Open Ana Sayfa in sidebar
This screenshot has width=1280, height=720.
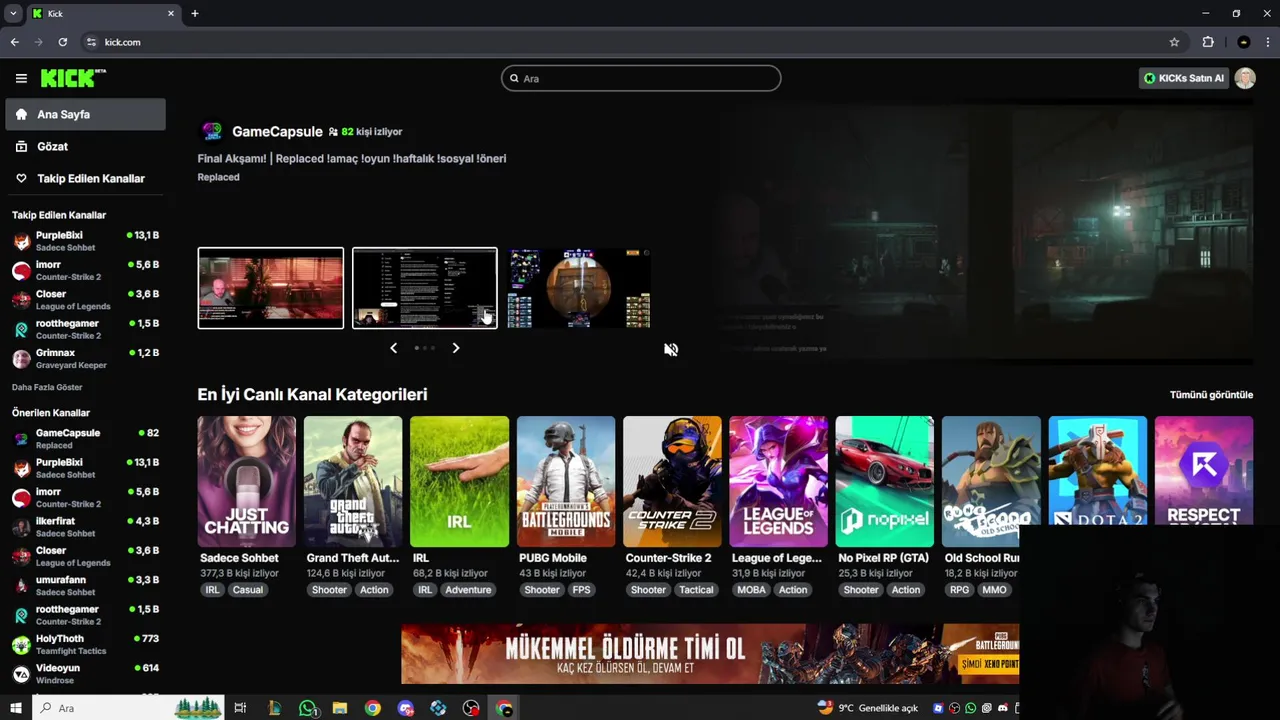86,114
